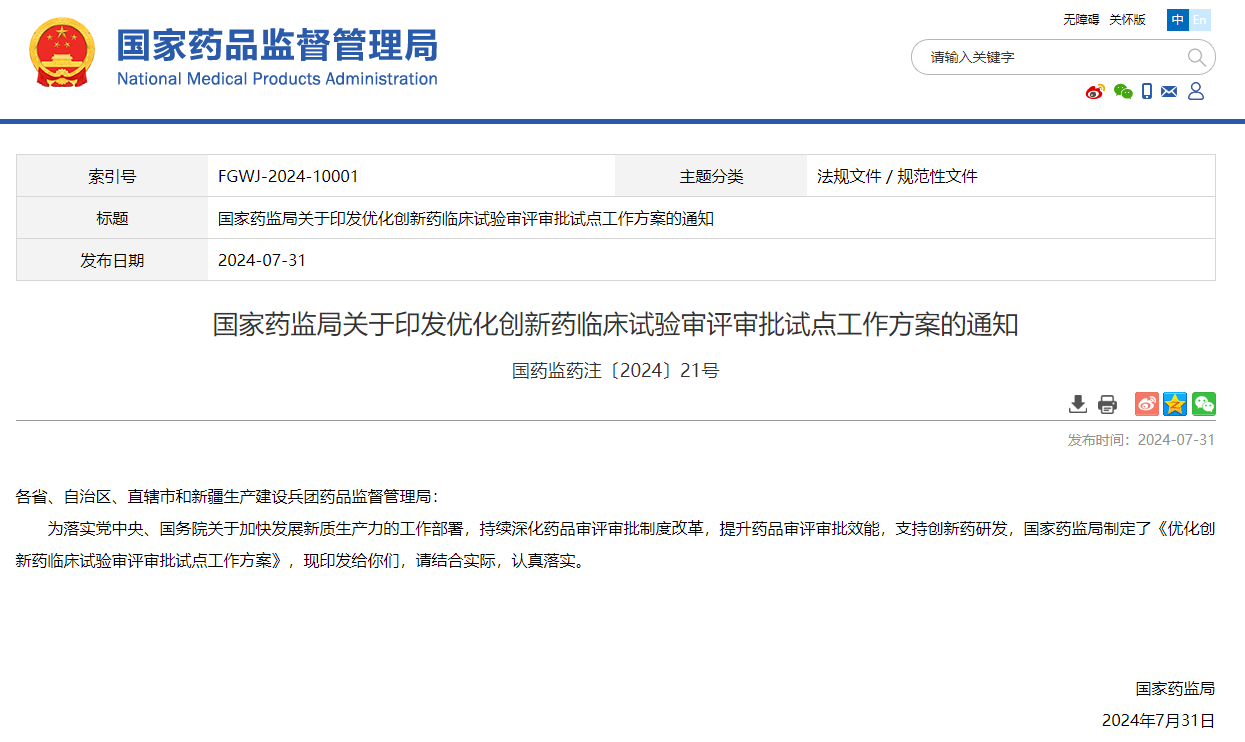Click the email envelope icon

coord(1169,92)
